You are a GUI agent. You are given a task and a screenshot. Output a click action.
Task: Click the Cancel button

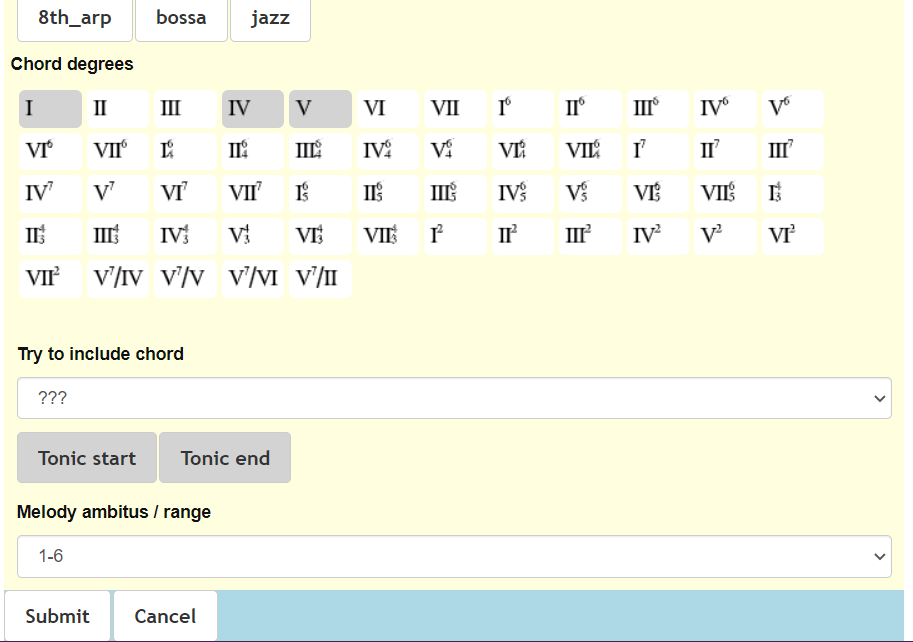[x=165, y=616]
